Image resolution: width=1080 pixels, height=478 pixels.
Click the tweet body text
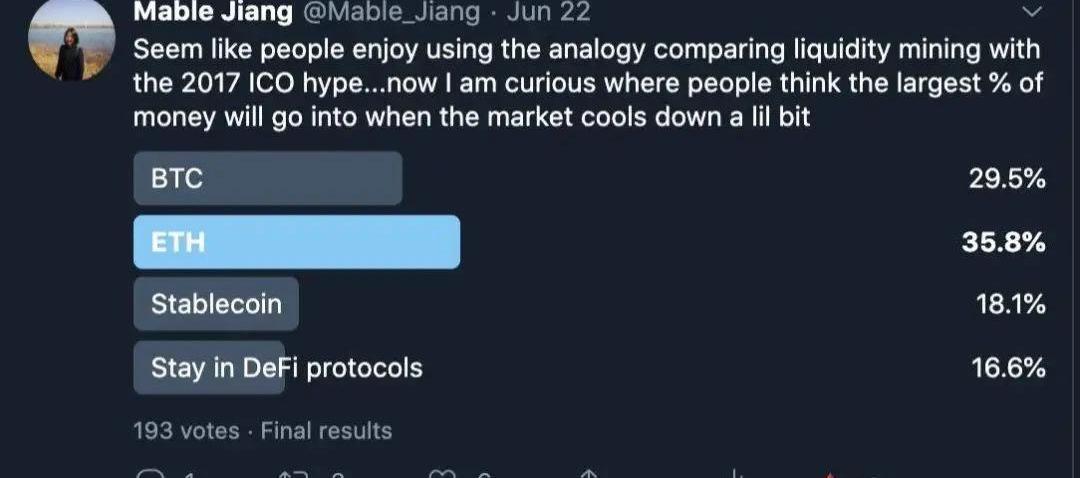[587, 83]
